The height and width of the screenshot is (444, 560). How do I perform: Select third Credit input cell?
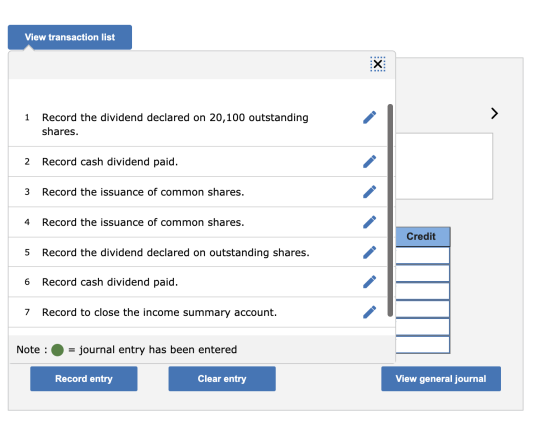point(422,291)
